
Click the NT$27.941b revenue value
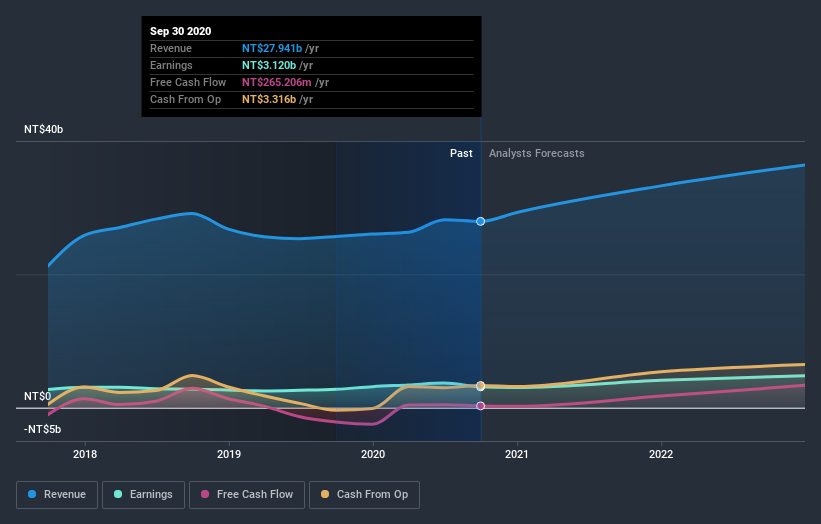272,48
